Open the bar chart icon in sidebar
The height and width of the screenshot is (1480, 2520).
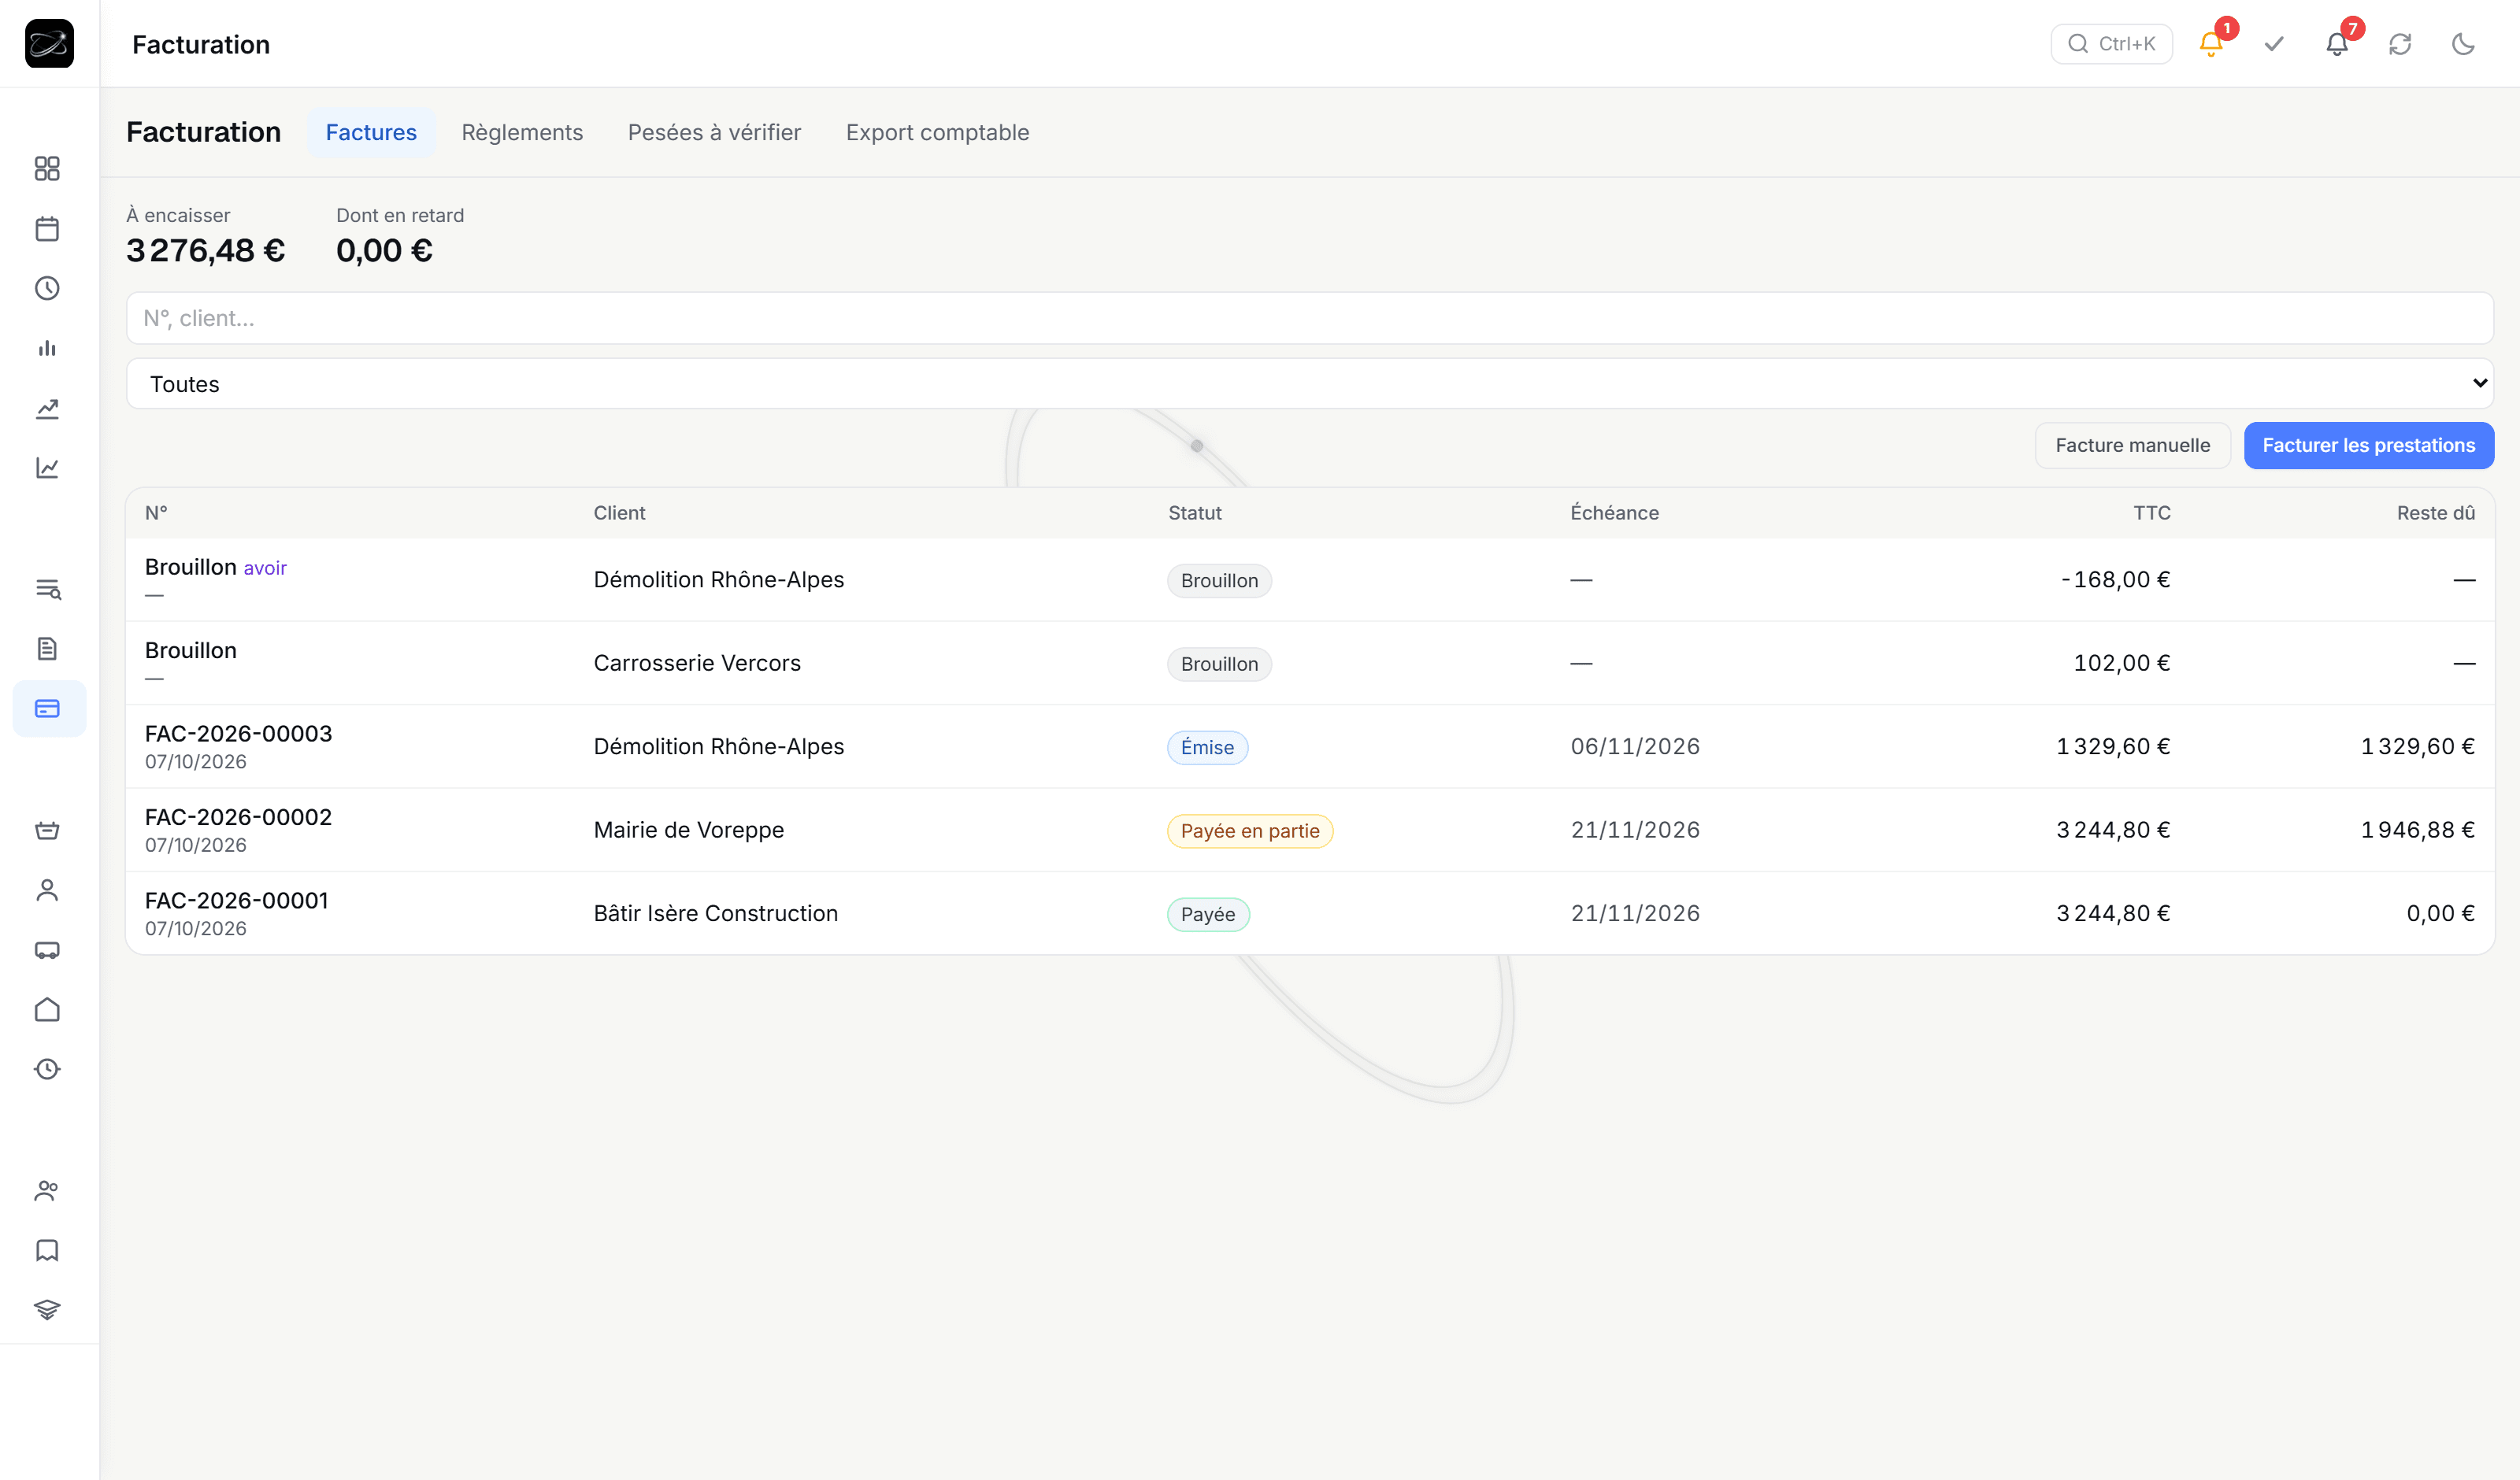[47, 348]
